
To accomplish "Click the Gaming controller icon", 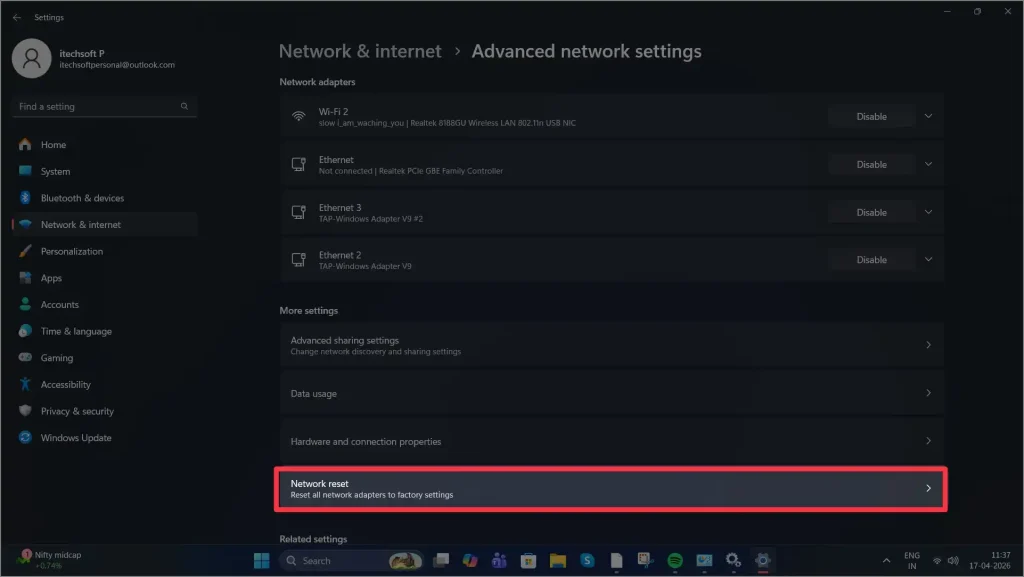I will [25, 357].
